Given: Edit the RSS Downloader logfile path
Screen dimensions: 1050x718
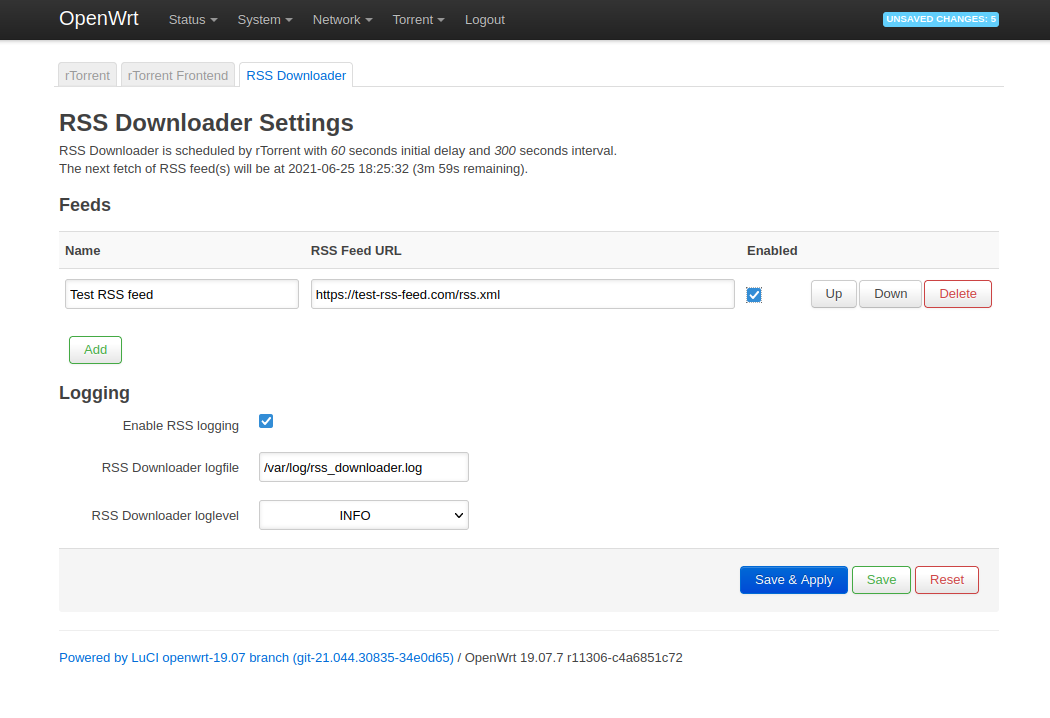Looking at the screenshot, I should coord(364,468).
